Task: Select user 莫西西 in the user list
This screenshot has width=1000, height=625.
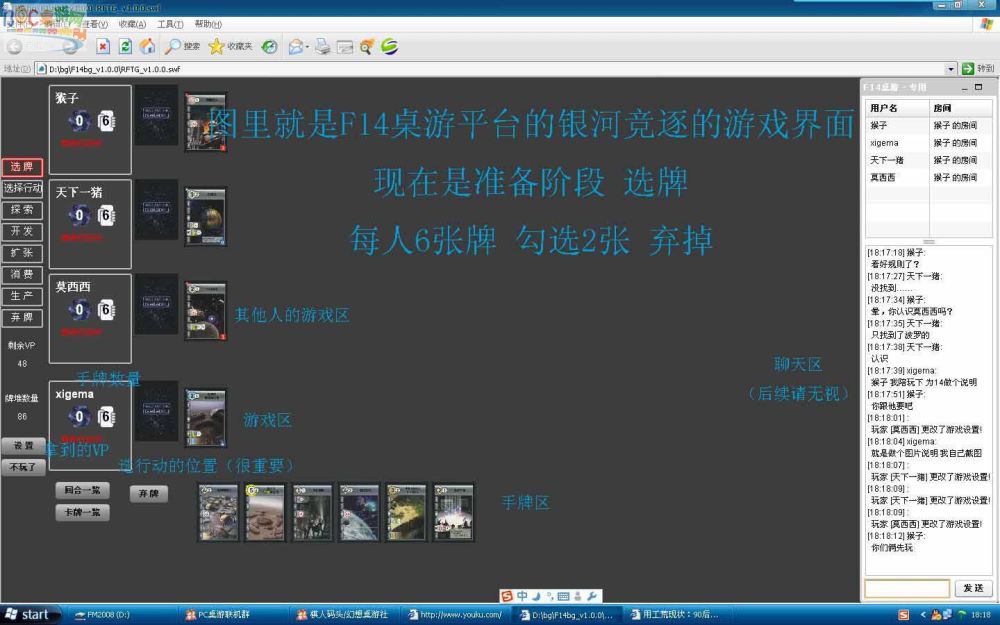Action: coord(929,177)
